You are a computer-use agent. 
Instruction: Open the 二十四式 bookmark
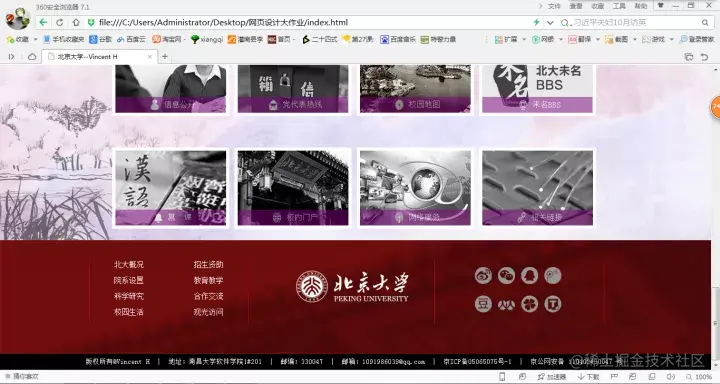[x=320, y=40]
